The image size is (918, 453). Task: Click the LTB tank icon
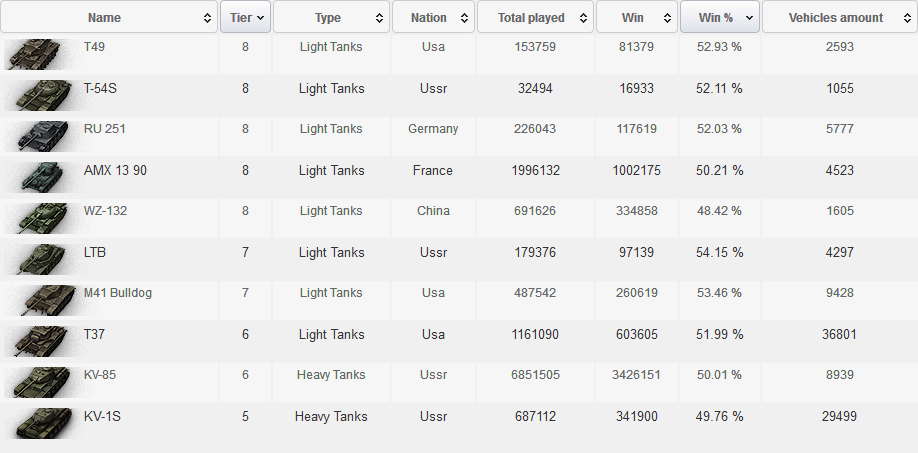38,258
